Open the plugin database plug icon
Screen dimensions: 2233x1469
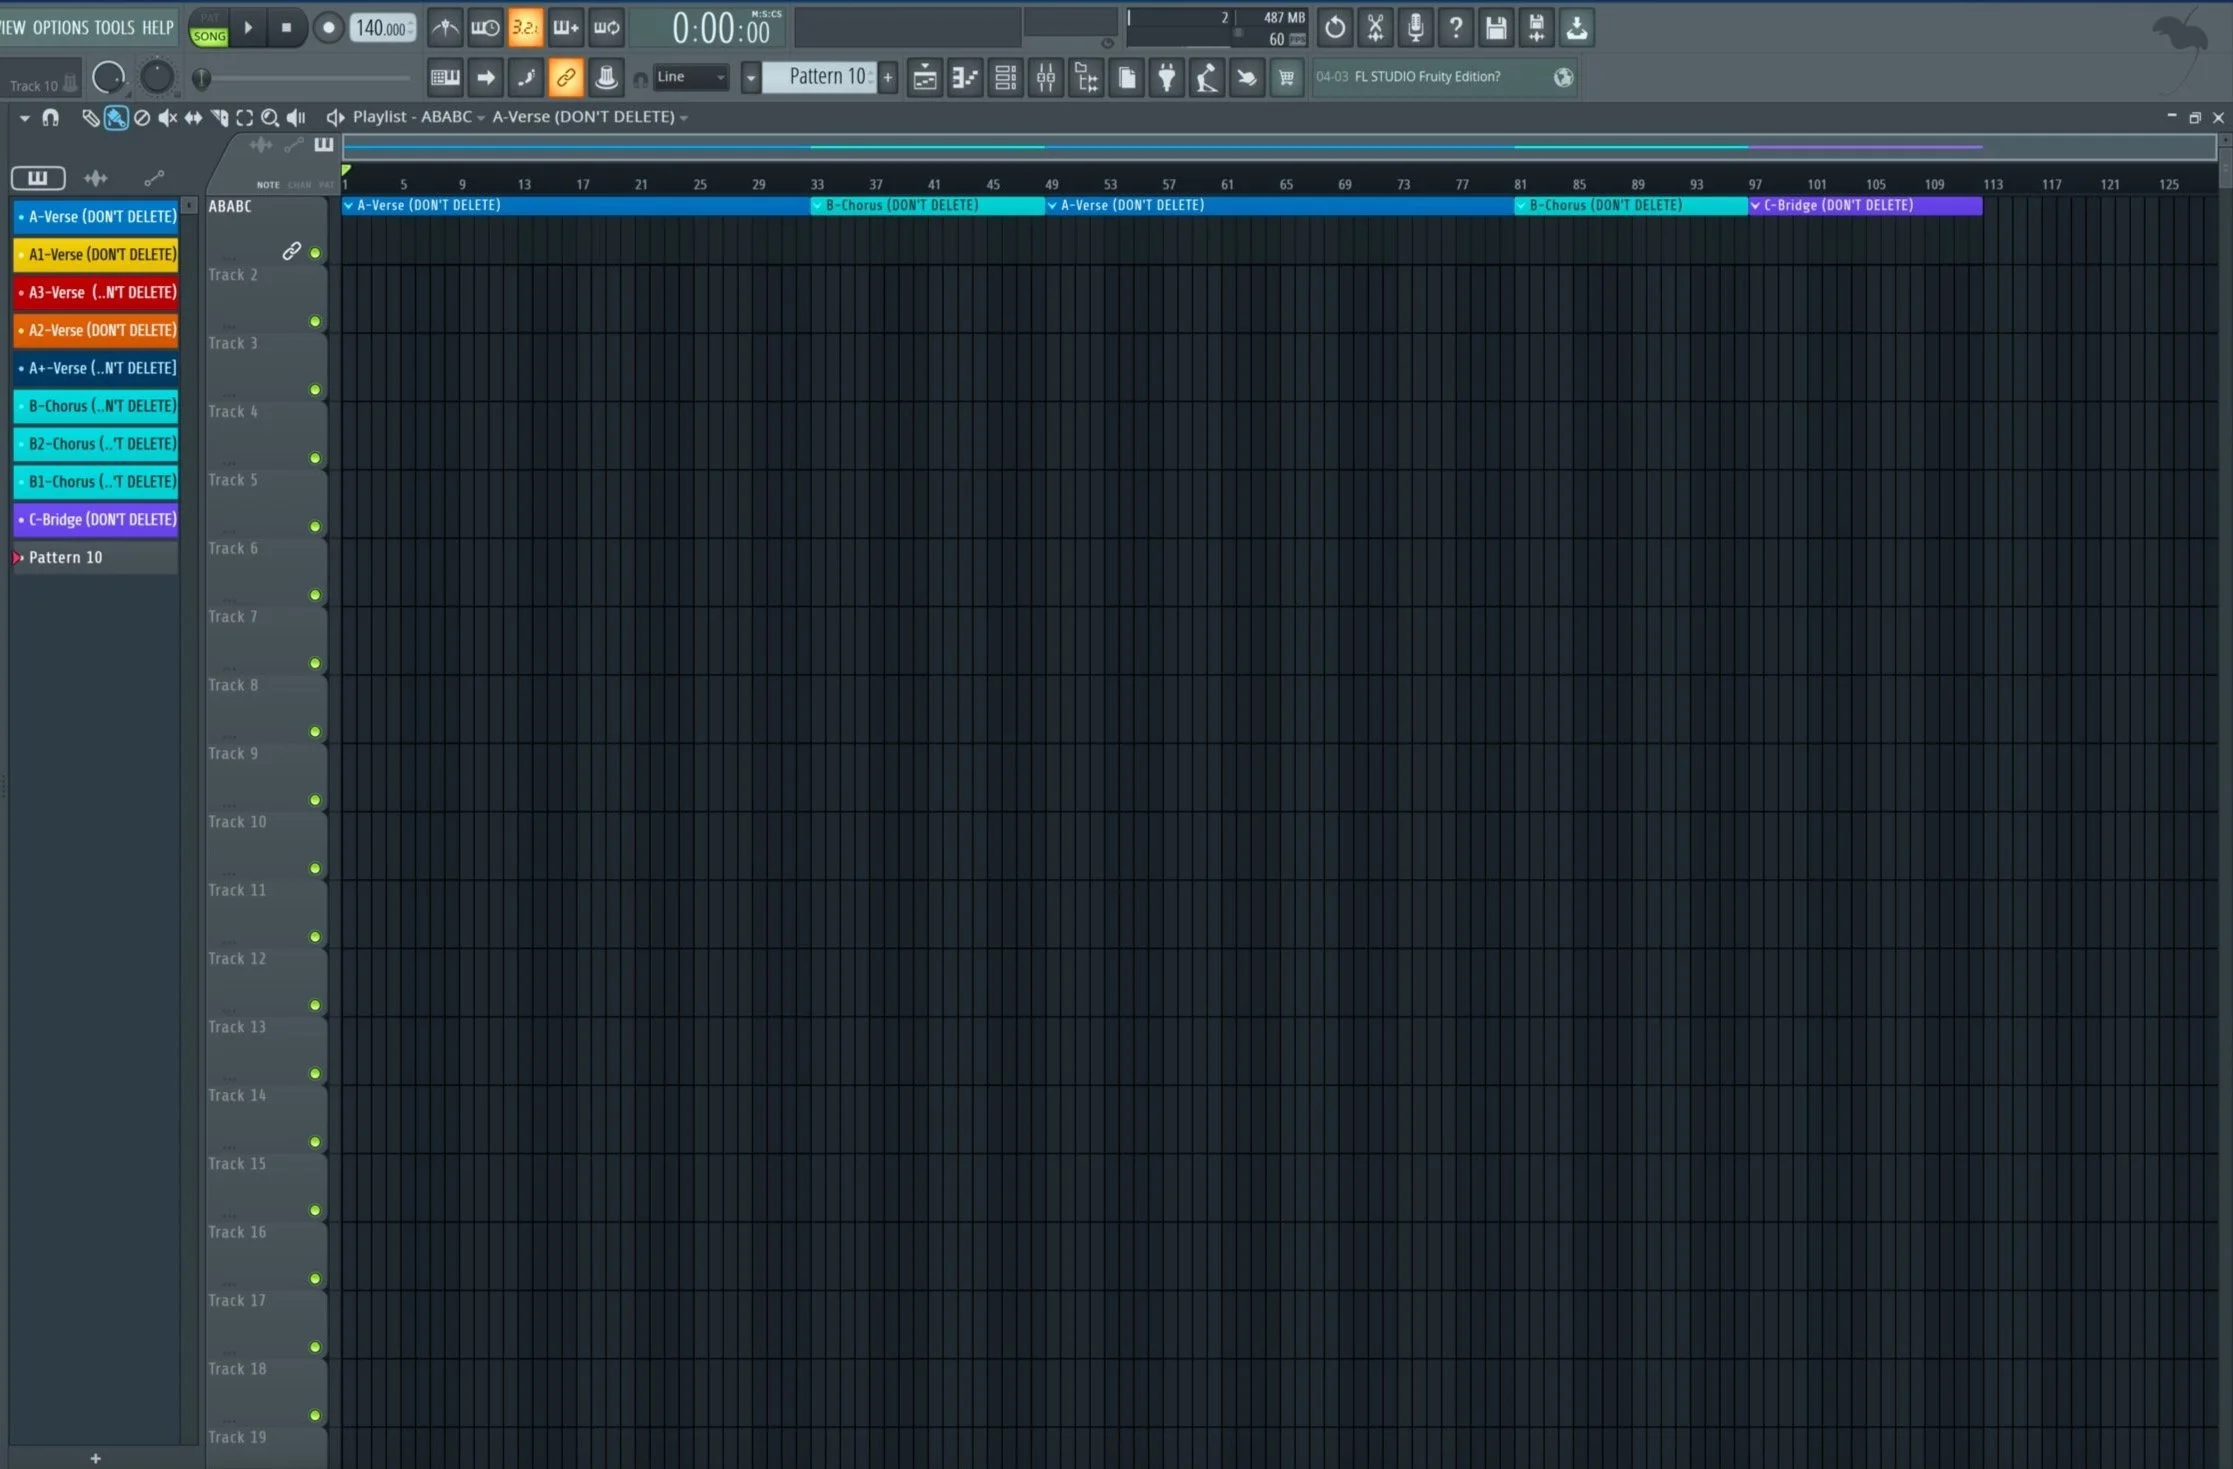click(1167, 77)
